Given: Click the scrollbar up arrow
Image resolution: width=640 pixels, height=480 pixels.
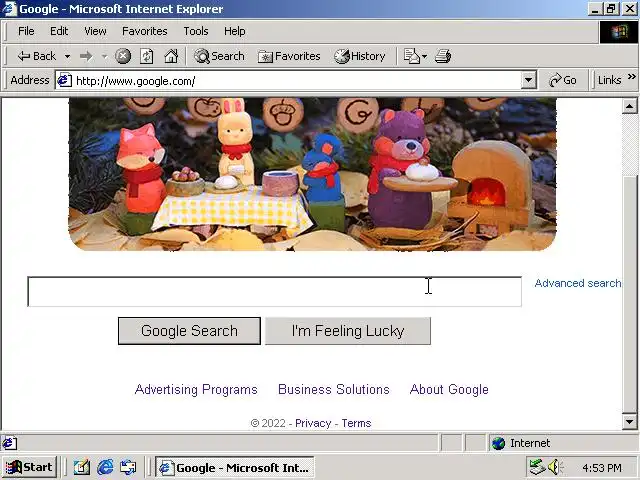Looking at the screenshot, I should (629, 107).
